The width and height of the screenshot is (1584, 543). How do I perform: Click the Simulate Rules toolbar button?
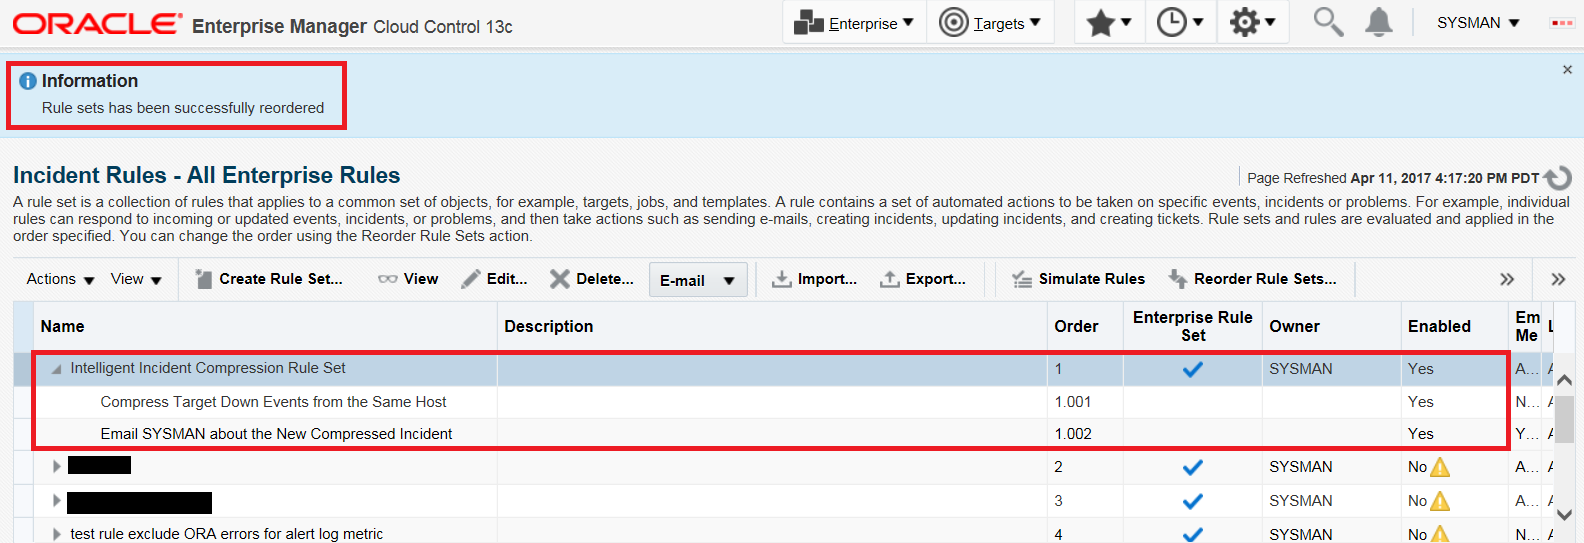pyautogui.click(x=1078, y=279)
